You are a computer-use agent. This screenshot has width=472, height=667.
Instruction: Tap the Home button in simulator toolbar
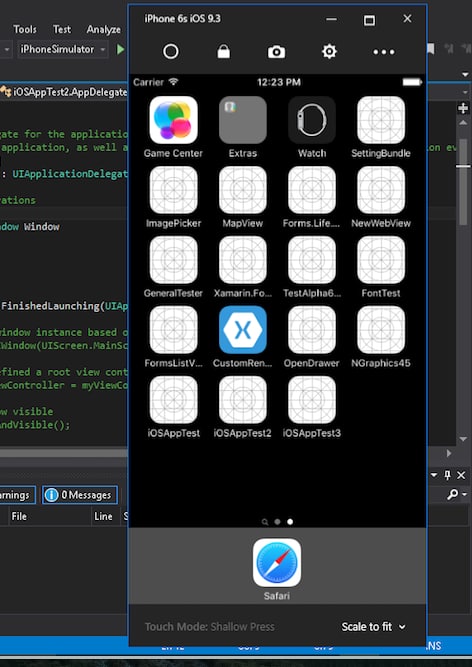pos(171,51)
